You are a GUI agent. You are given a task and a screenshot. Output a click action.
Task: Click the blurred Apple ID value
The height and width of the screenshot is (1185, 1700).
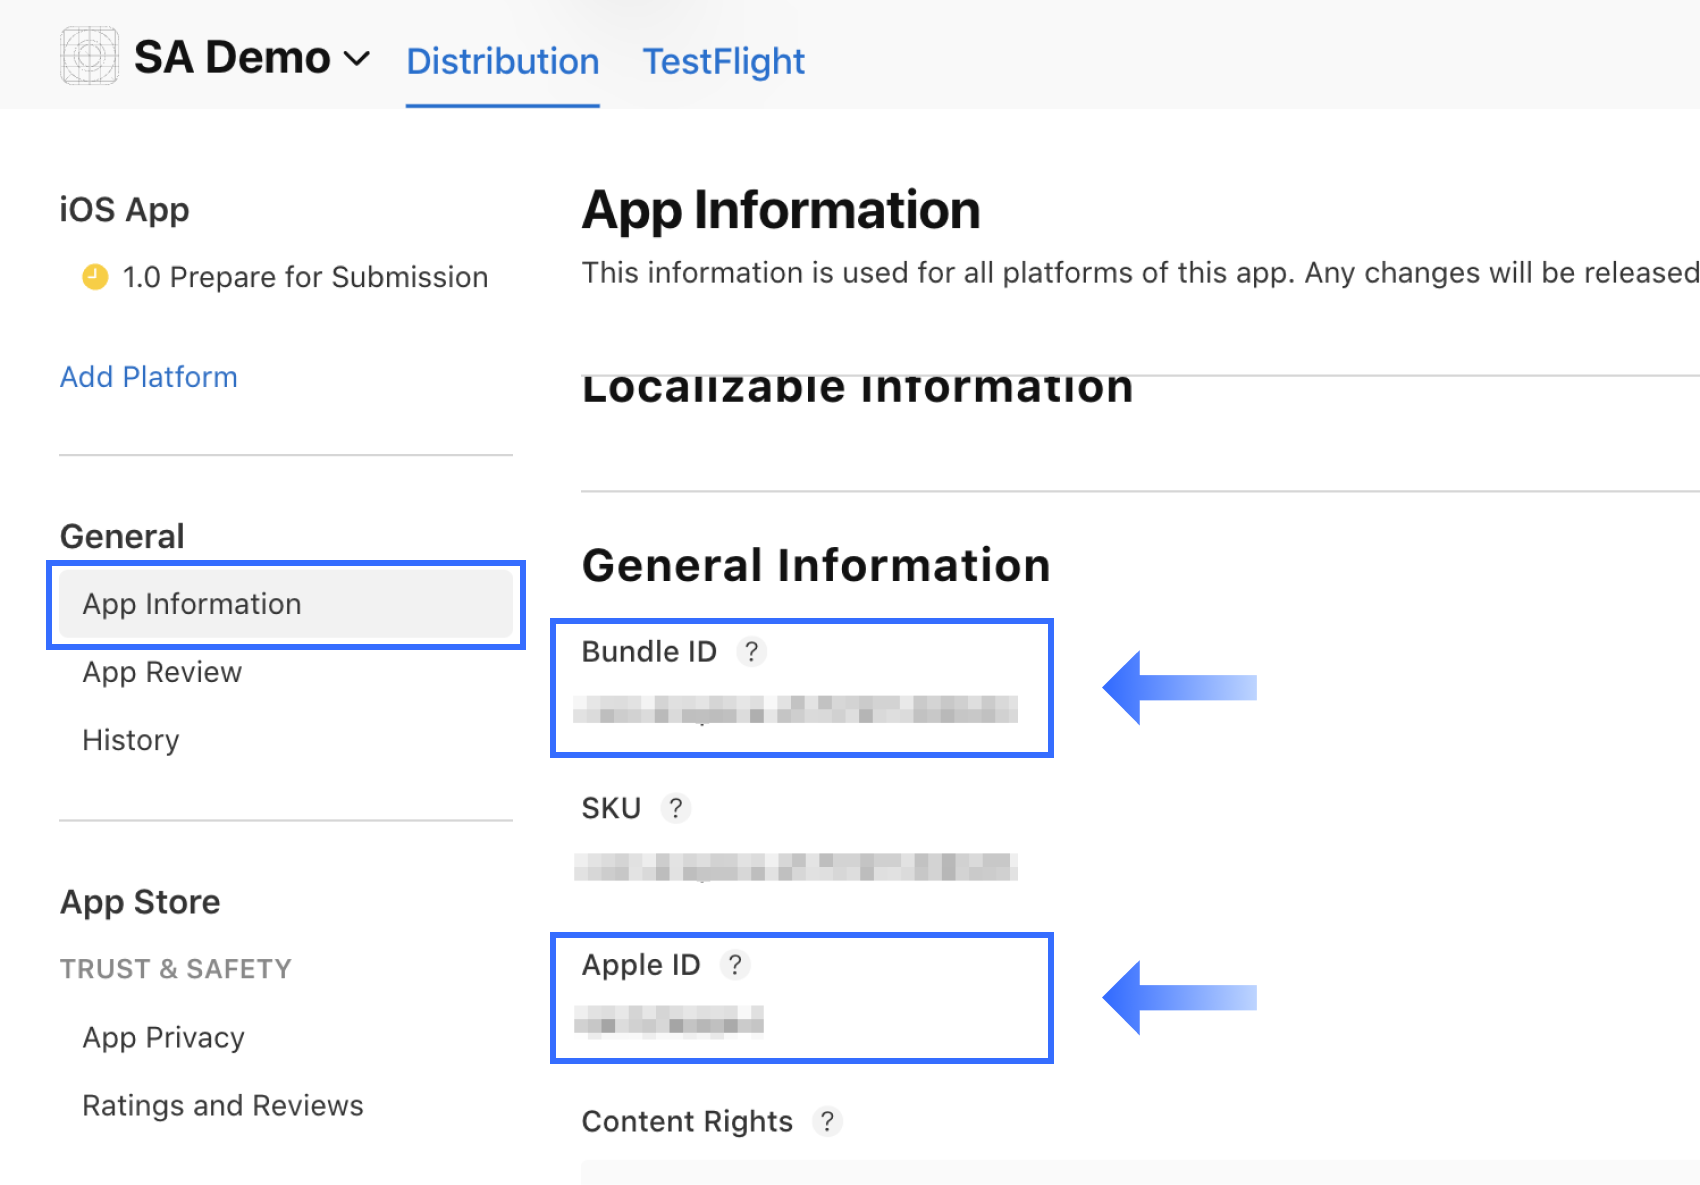point(669,1022)
